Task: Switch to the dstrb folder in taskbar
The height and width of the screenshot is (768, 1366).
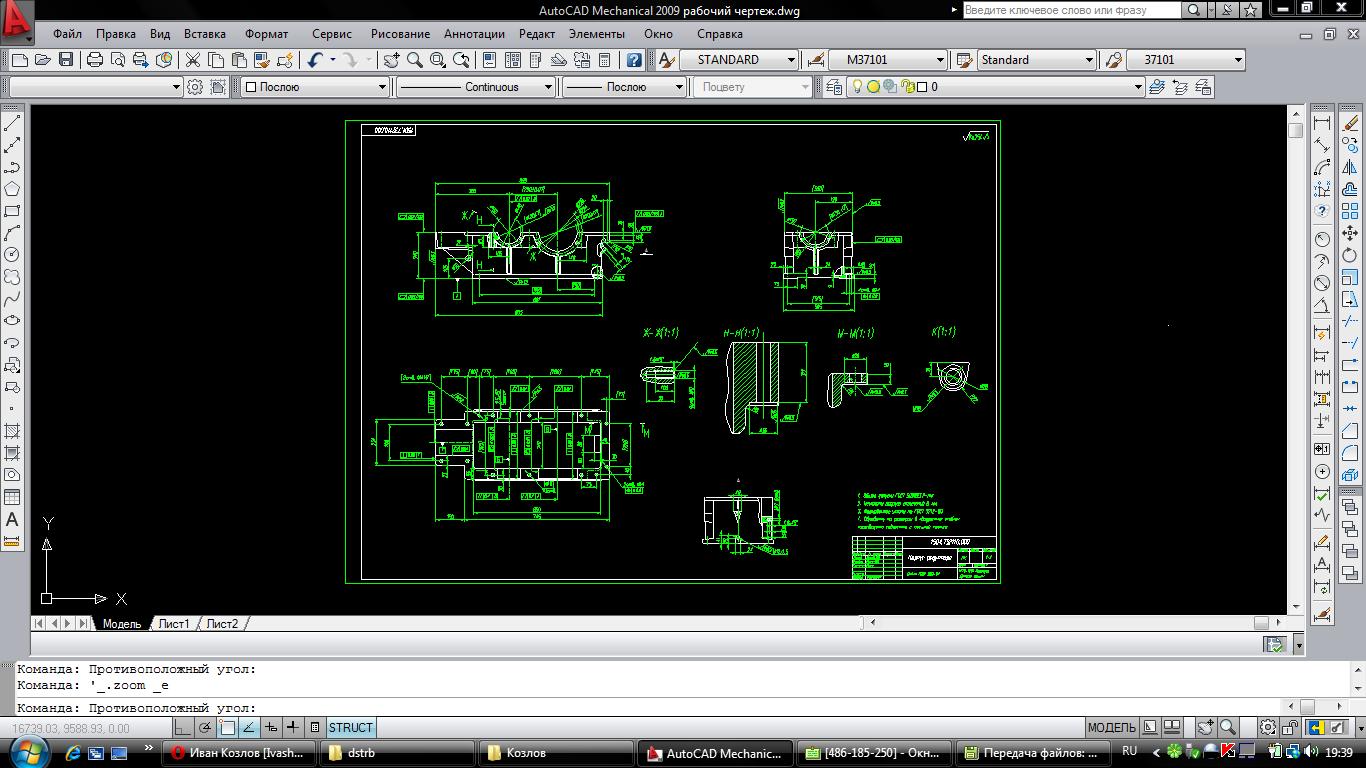Action: click(396, 753)
